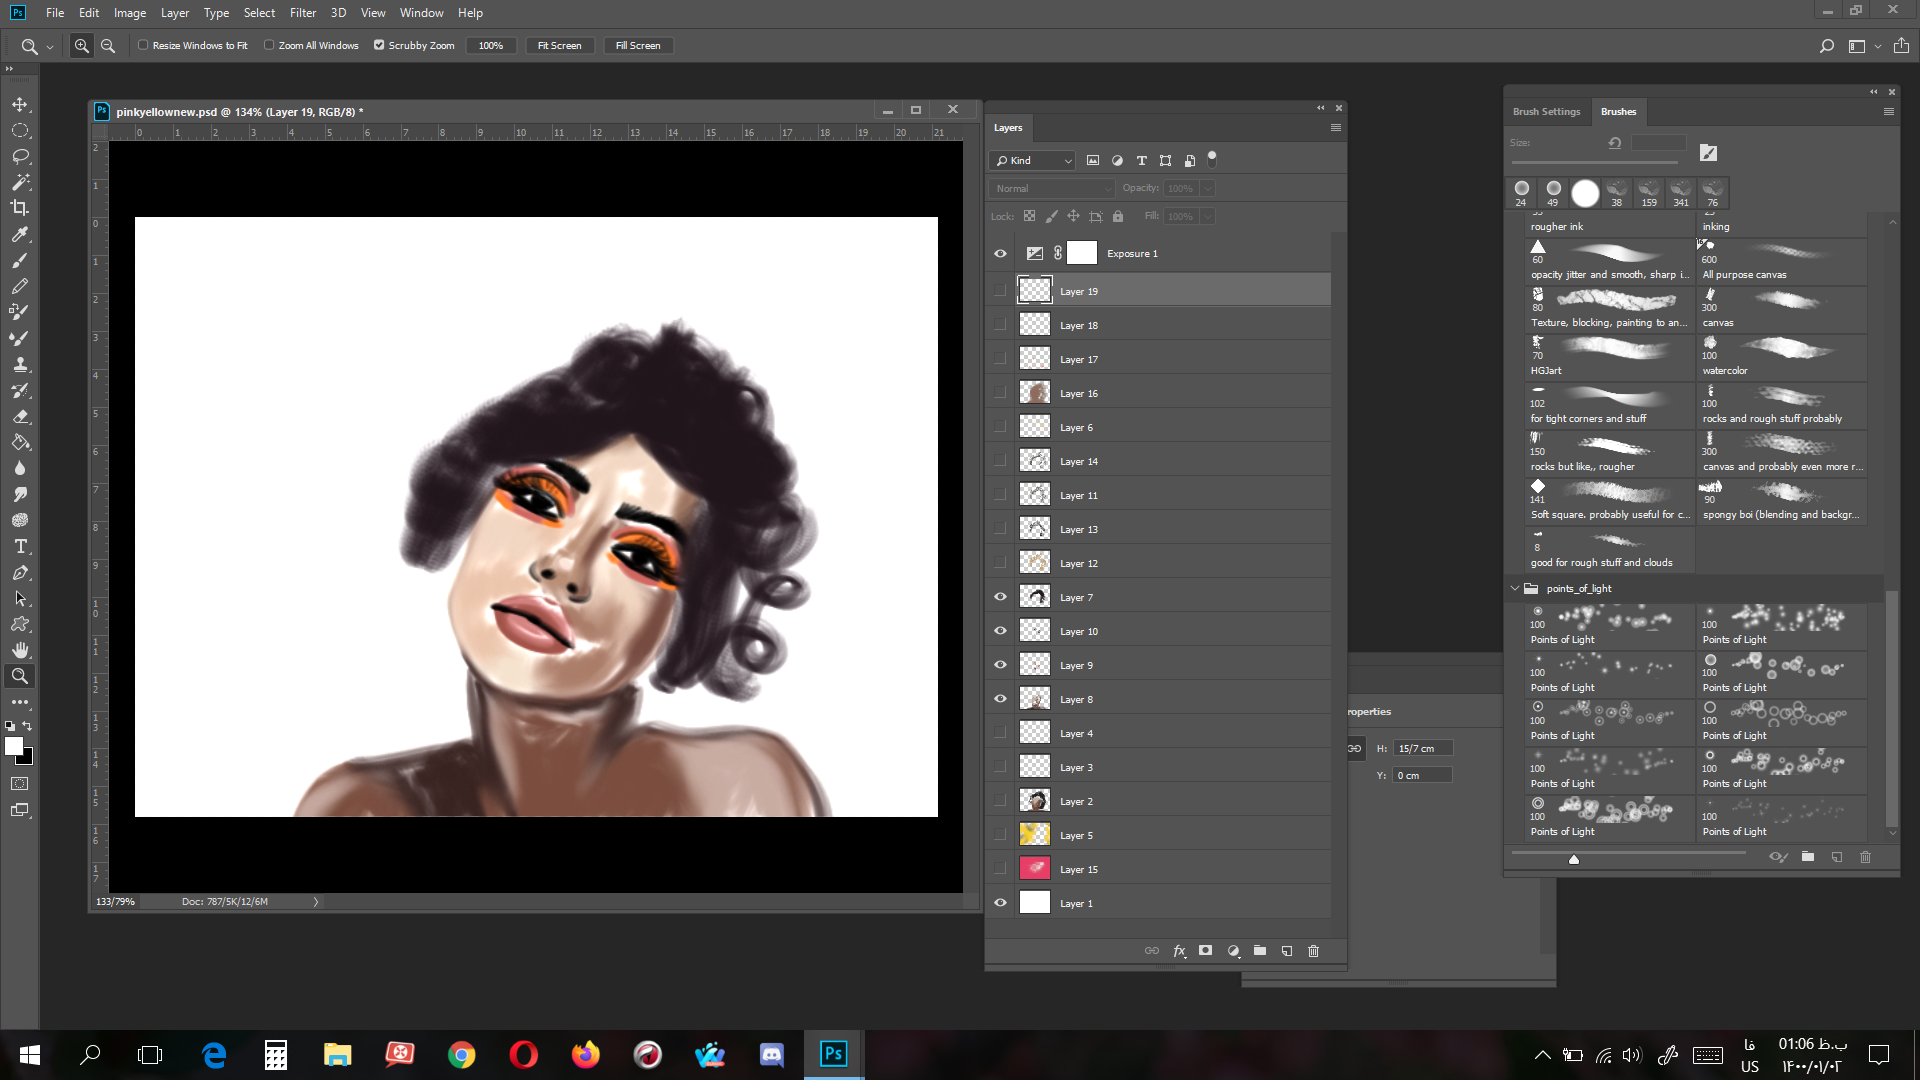Open the Window menu

point(421,13)
